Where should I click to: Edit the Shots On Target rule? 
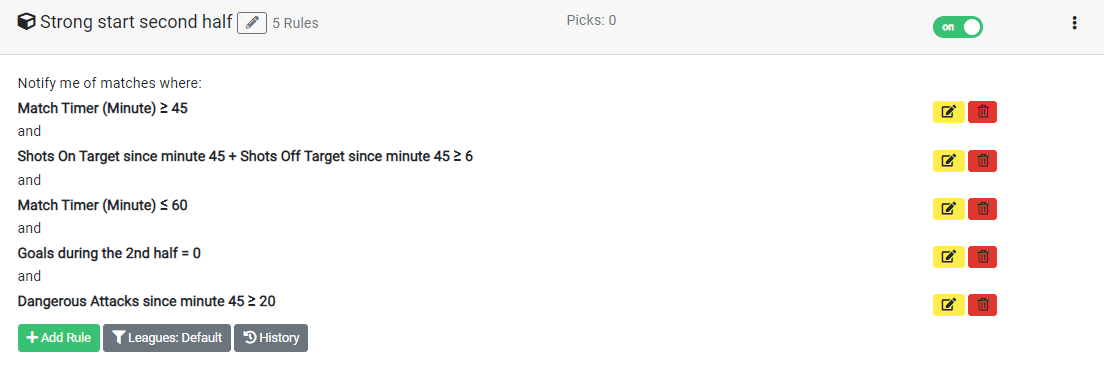click(948, 161)
